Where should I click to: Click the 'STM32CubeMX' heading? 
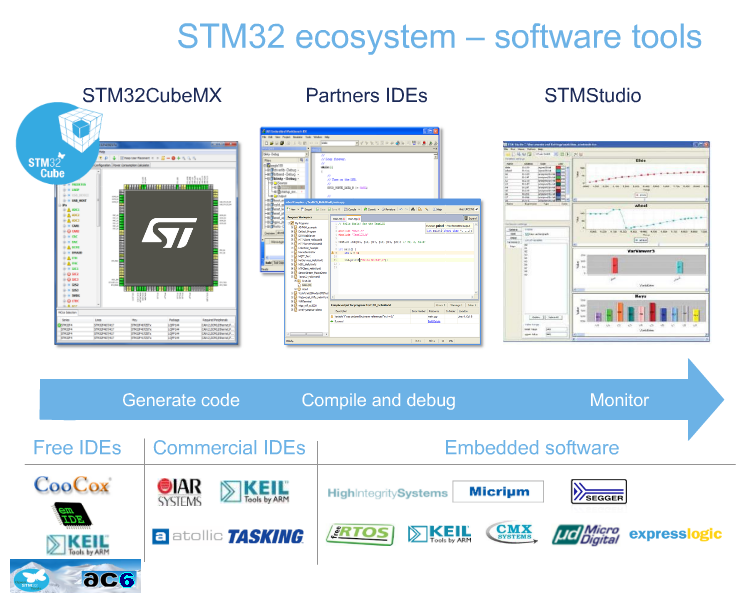(152, 95)
